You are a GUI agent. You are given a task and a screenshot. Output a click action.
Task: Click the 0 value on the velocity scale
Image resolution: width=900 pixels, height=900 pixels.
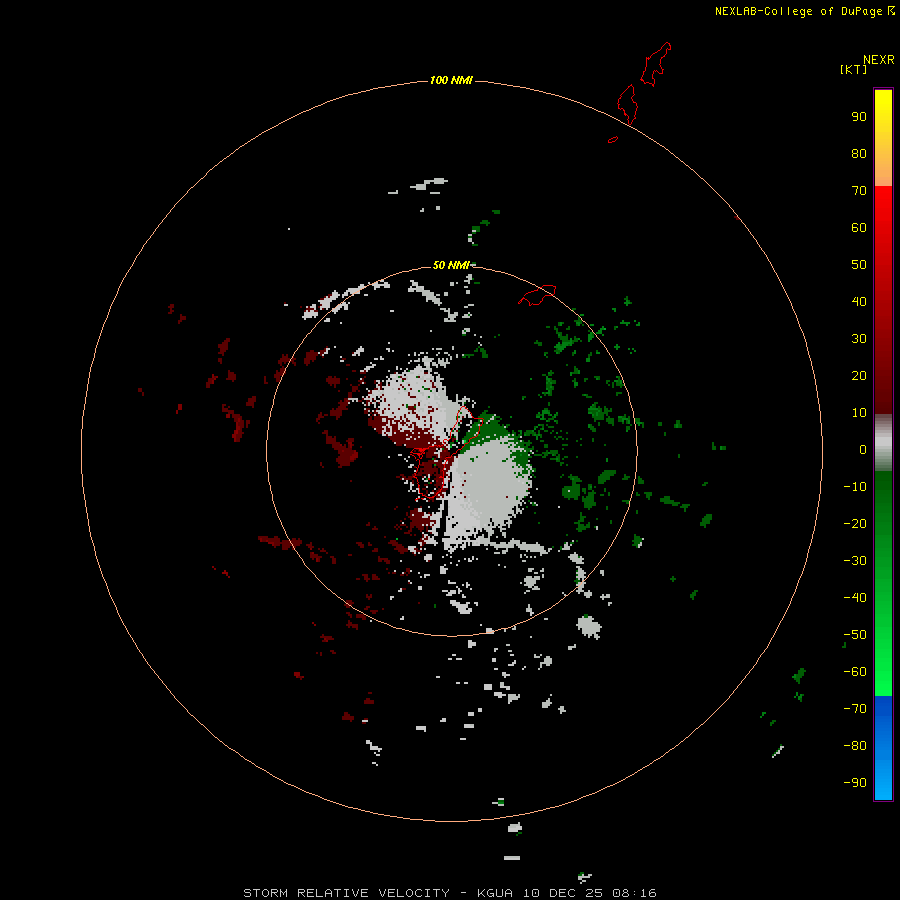pos(863,449)
